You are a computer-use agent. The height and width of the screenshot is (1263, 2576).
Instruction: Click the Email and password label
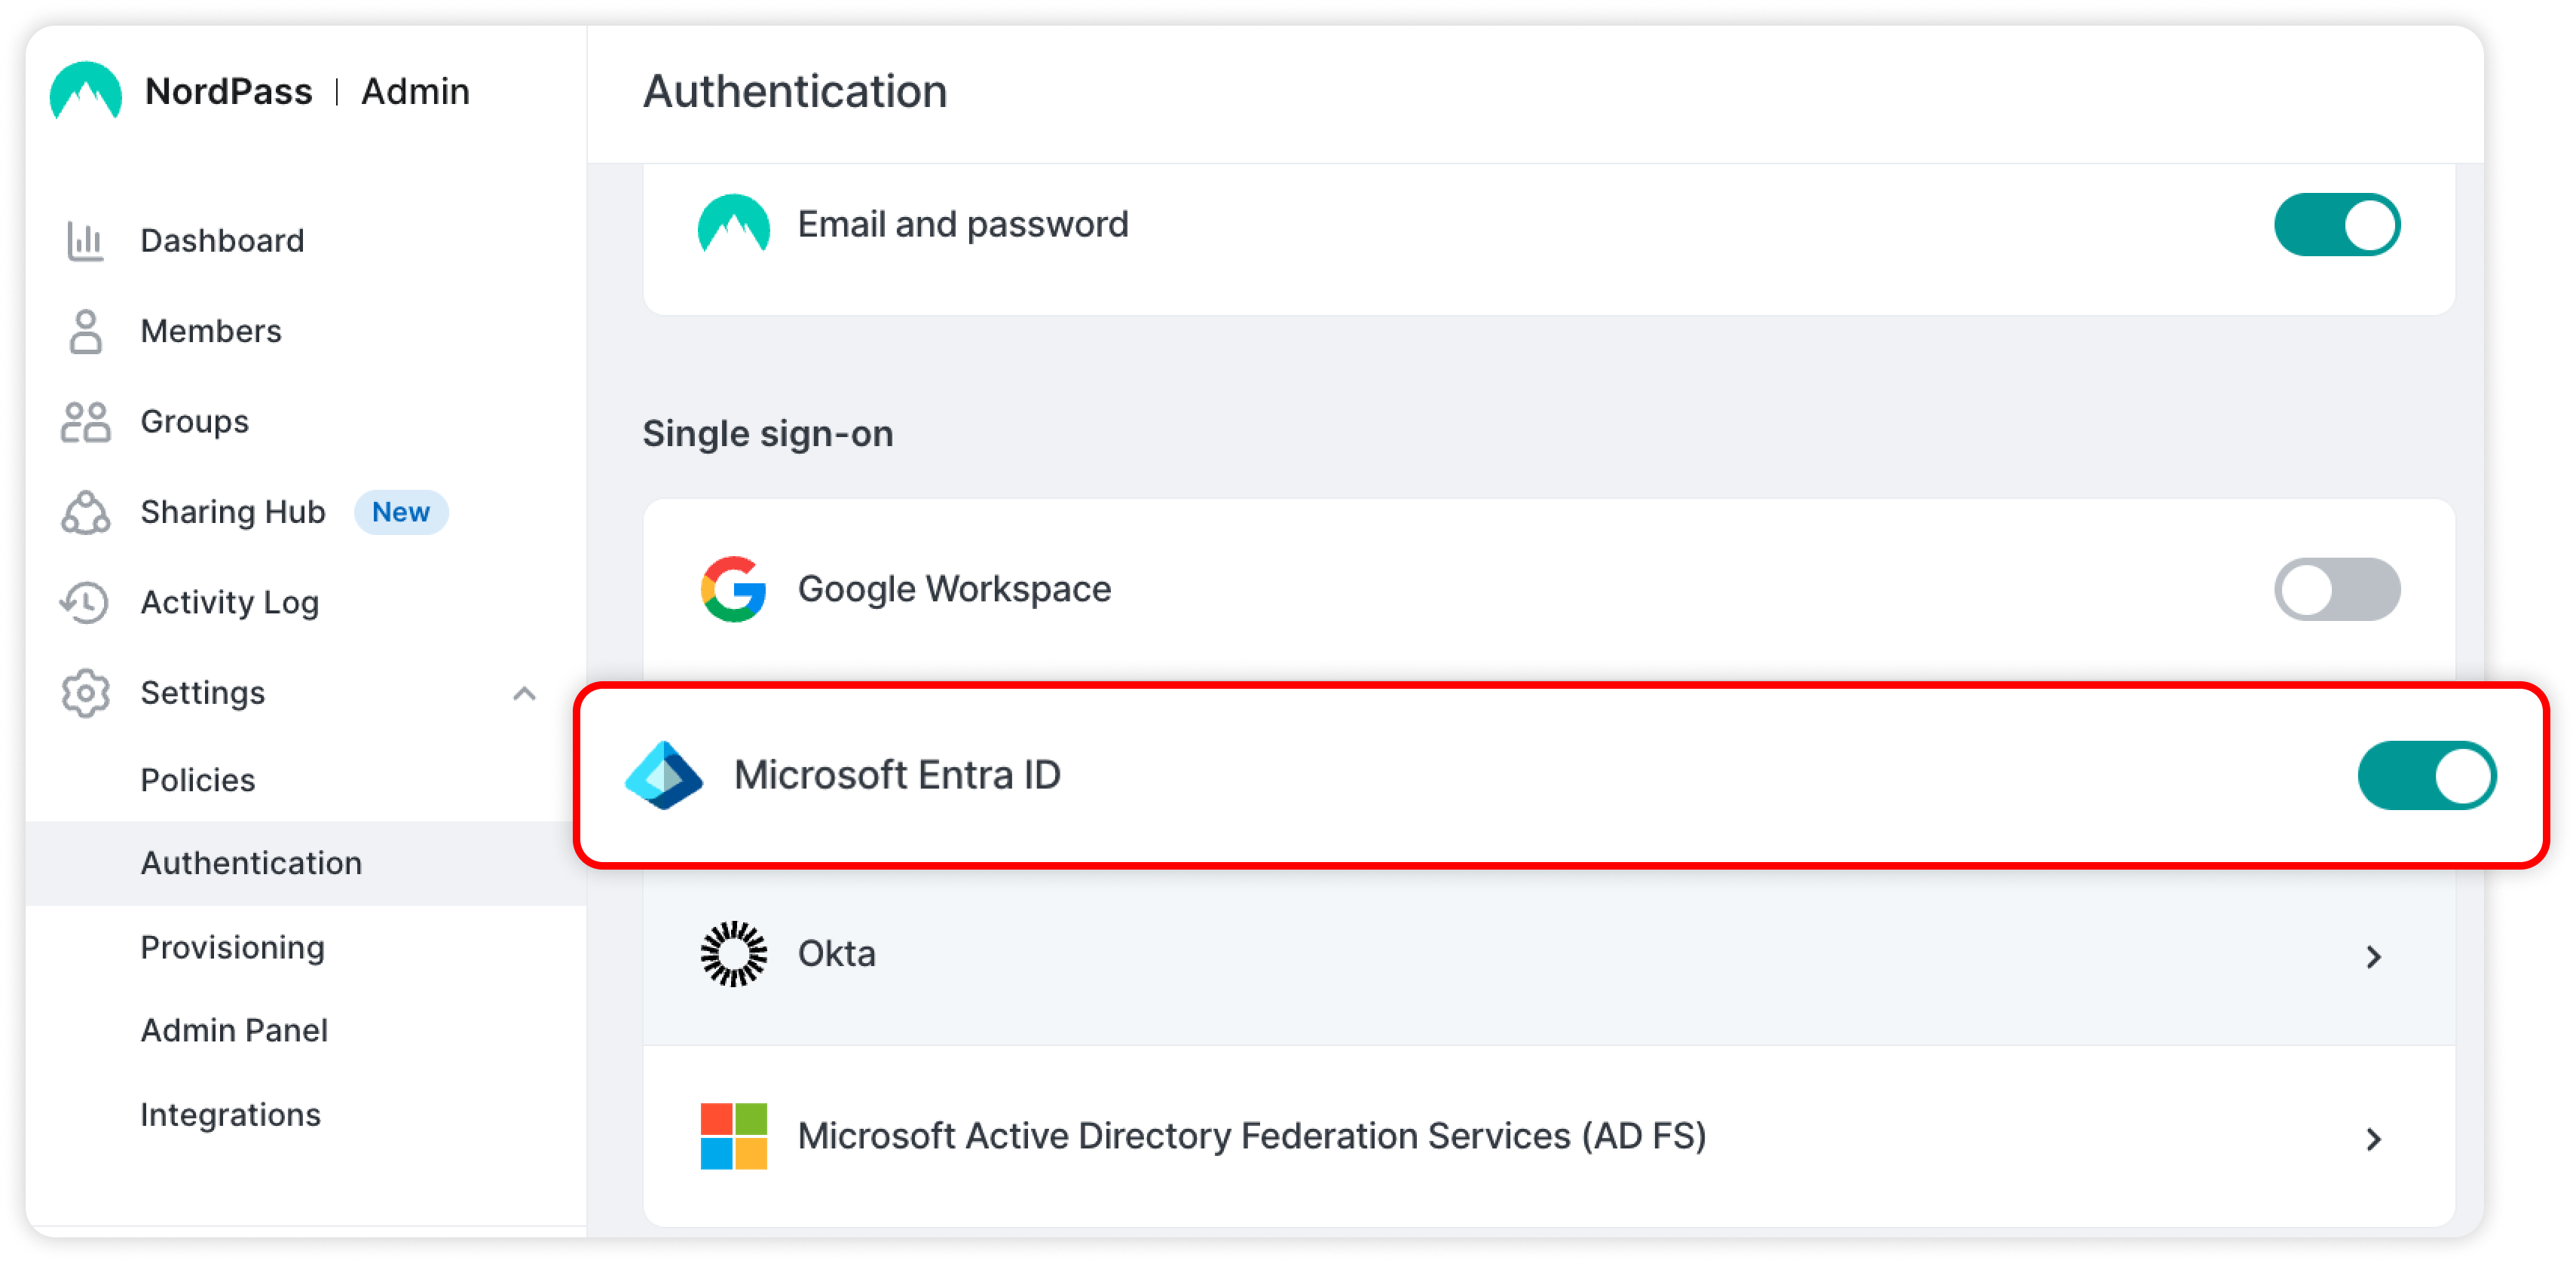coord(963,224)
